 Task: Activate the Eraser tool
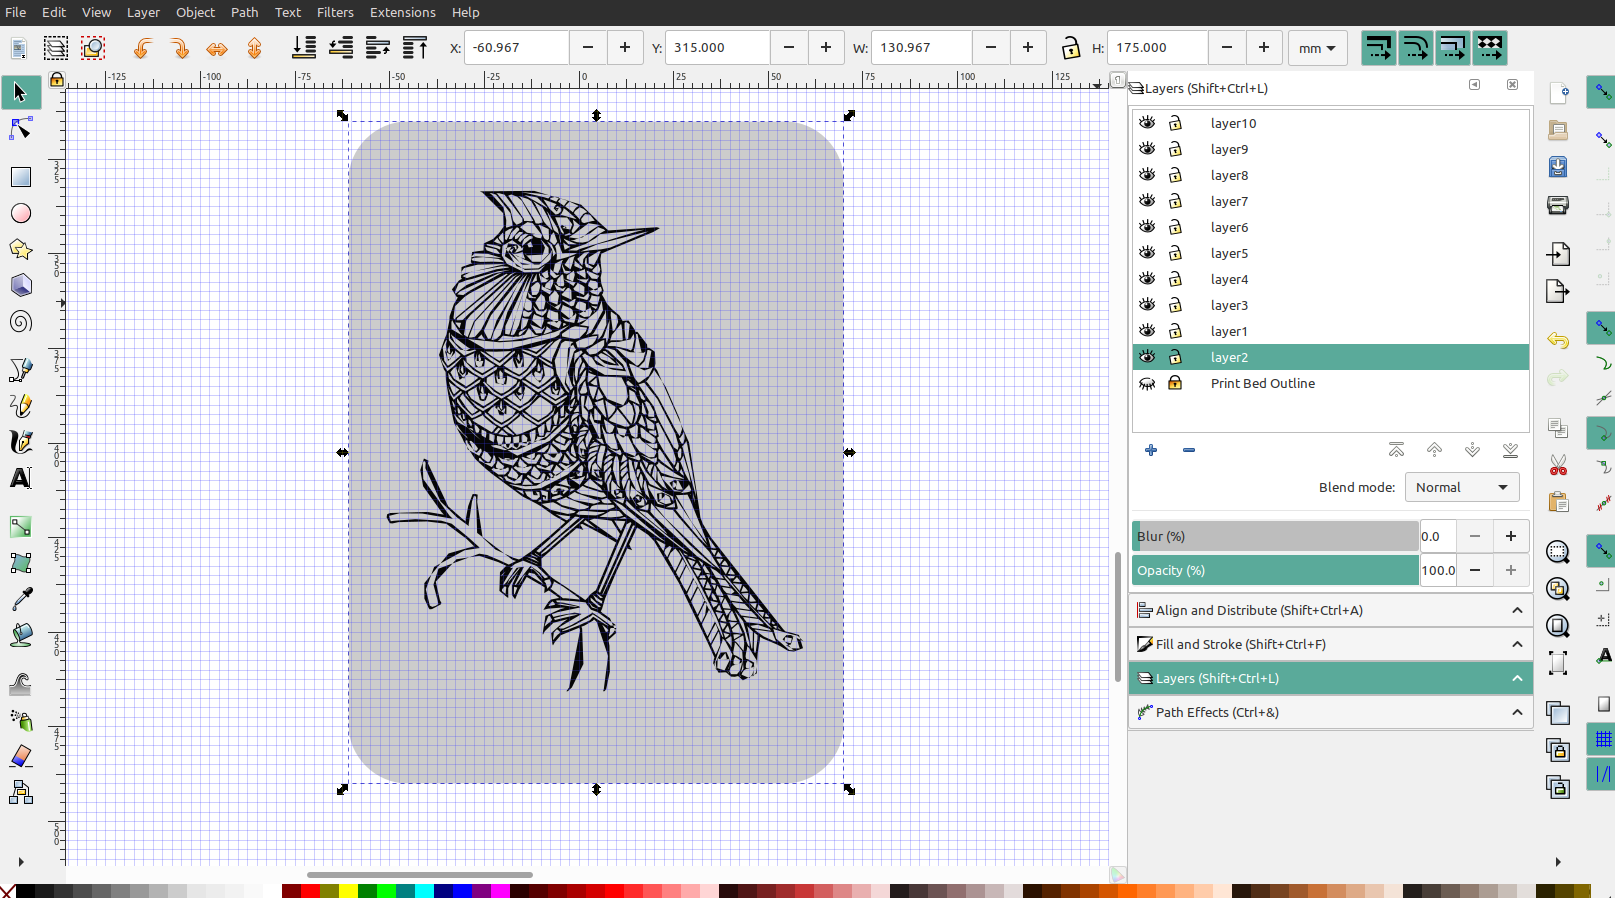click(x=20, y=756)
